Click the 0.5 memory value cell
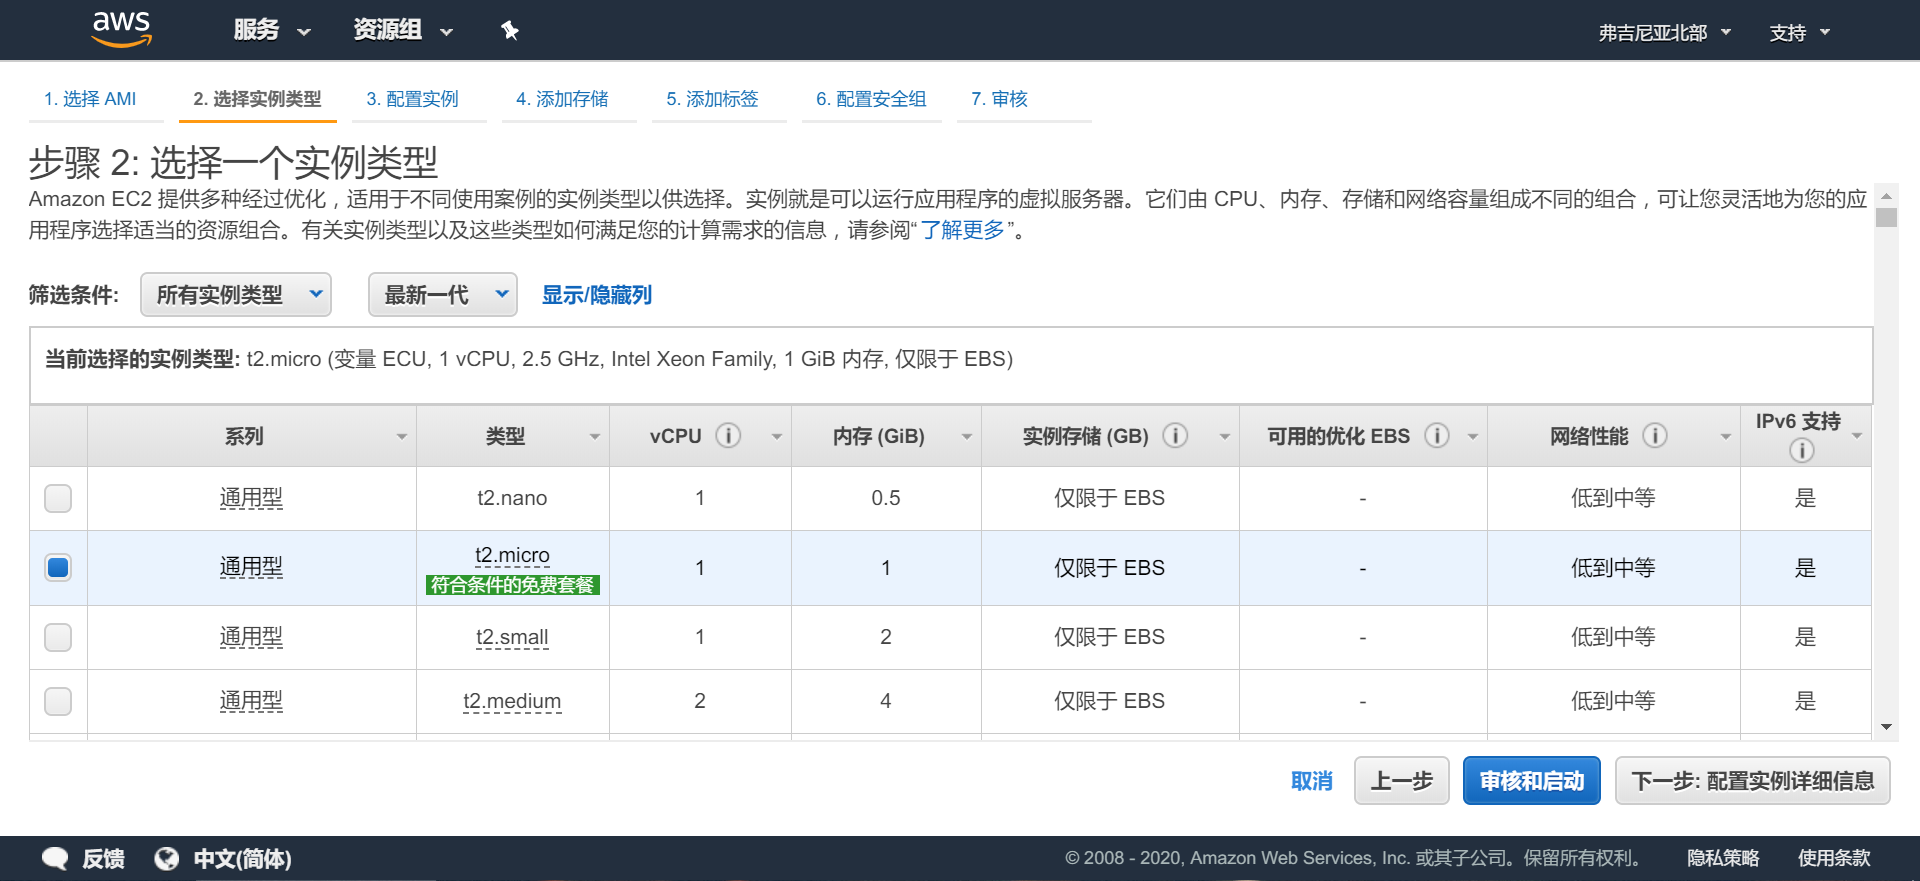 click(886, 498)
